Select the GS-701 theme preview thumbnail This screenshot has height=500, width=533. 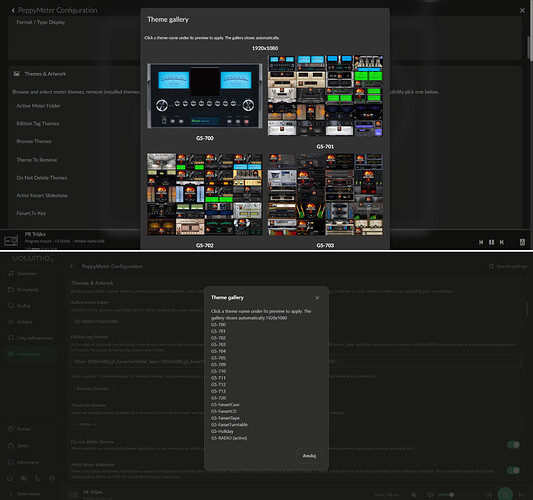point(325,96)
